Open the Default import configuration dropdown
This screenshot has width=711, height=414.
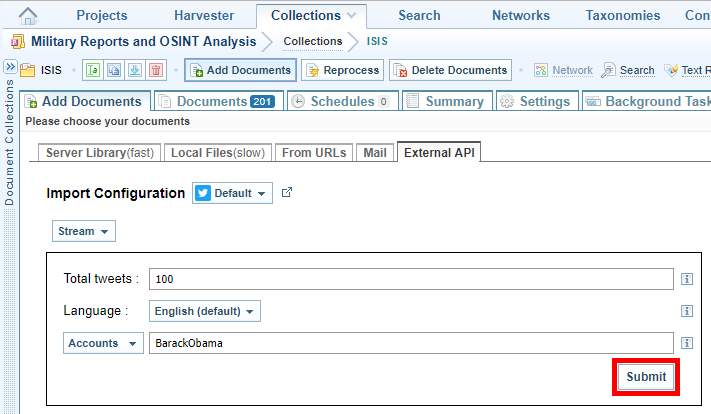click(x=232, y=193)
